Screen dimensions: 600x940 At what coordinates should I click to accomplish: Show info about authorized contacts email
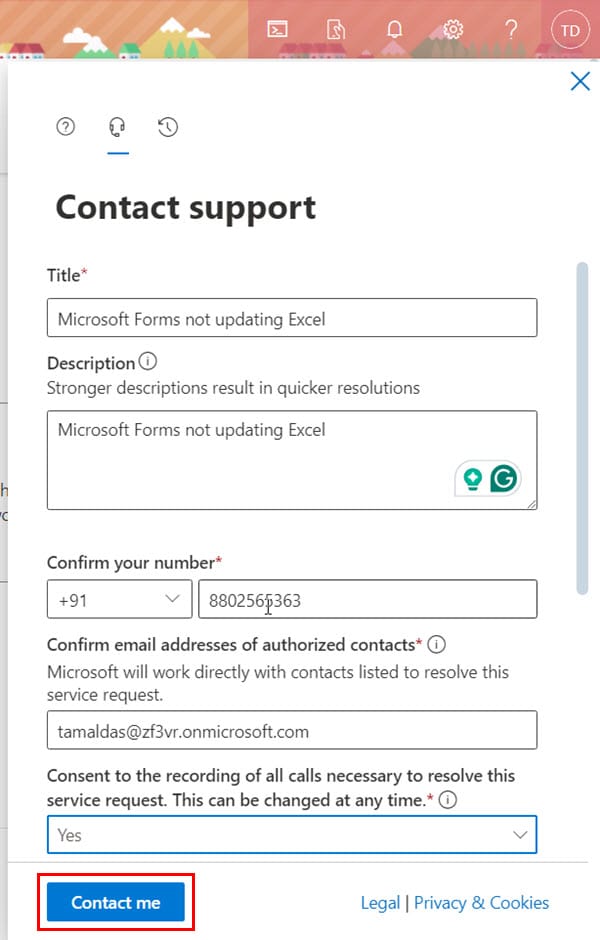coord(436,644)
